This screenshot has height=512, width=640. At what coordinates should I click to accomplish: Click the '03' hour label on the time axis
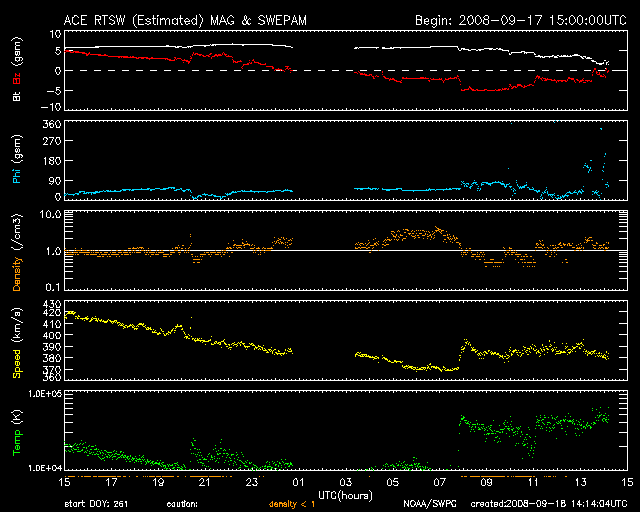coord(345,483)
